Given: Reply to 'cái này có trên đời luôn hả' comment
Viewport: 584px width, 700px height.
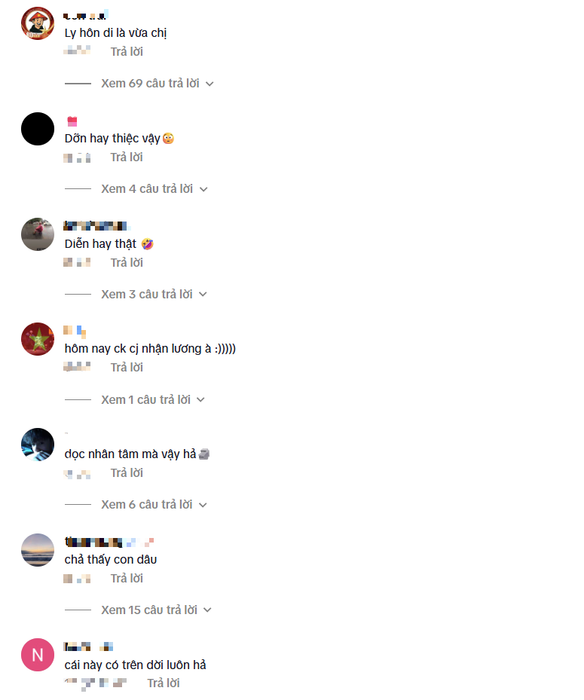Looking at the screenshot, I should tap(163, 683).
